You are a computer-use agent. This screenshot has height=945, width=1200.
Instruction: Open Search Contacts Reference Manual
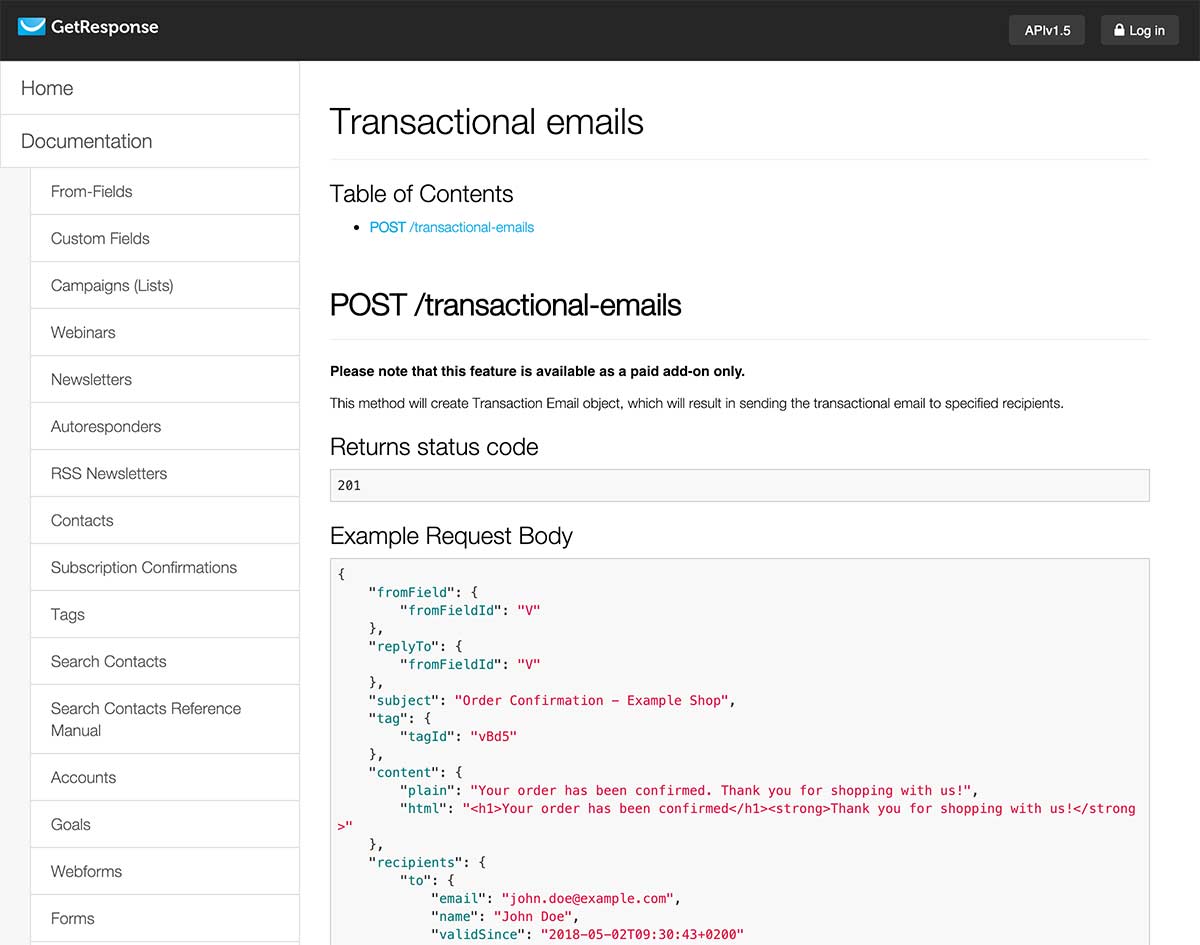point(165,719)
